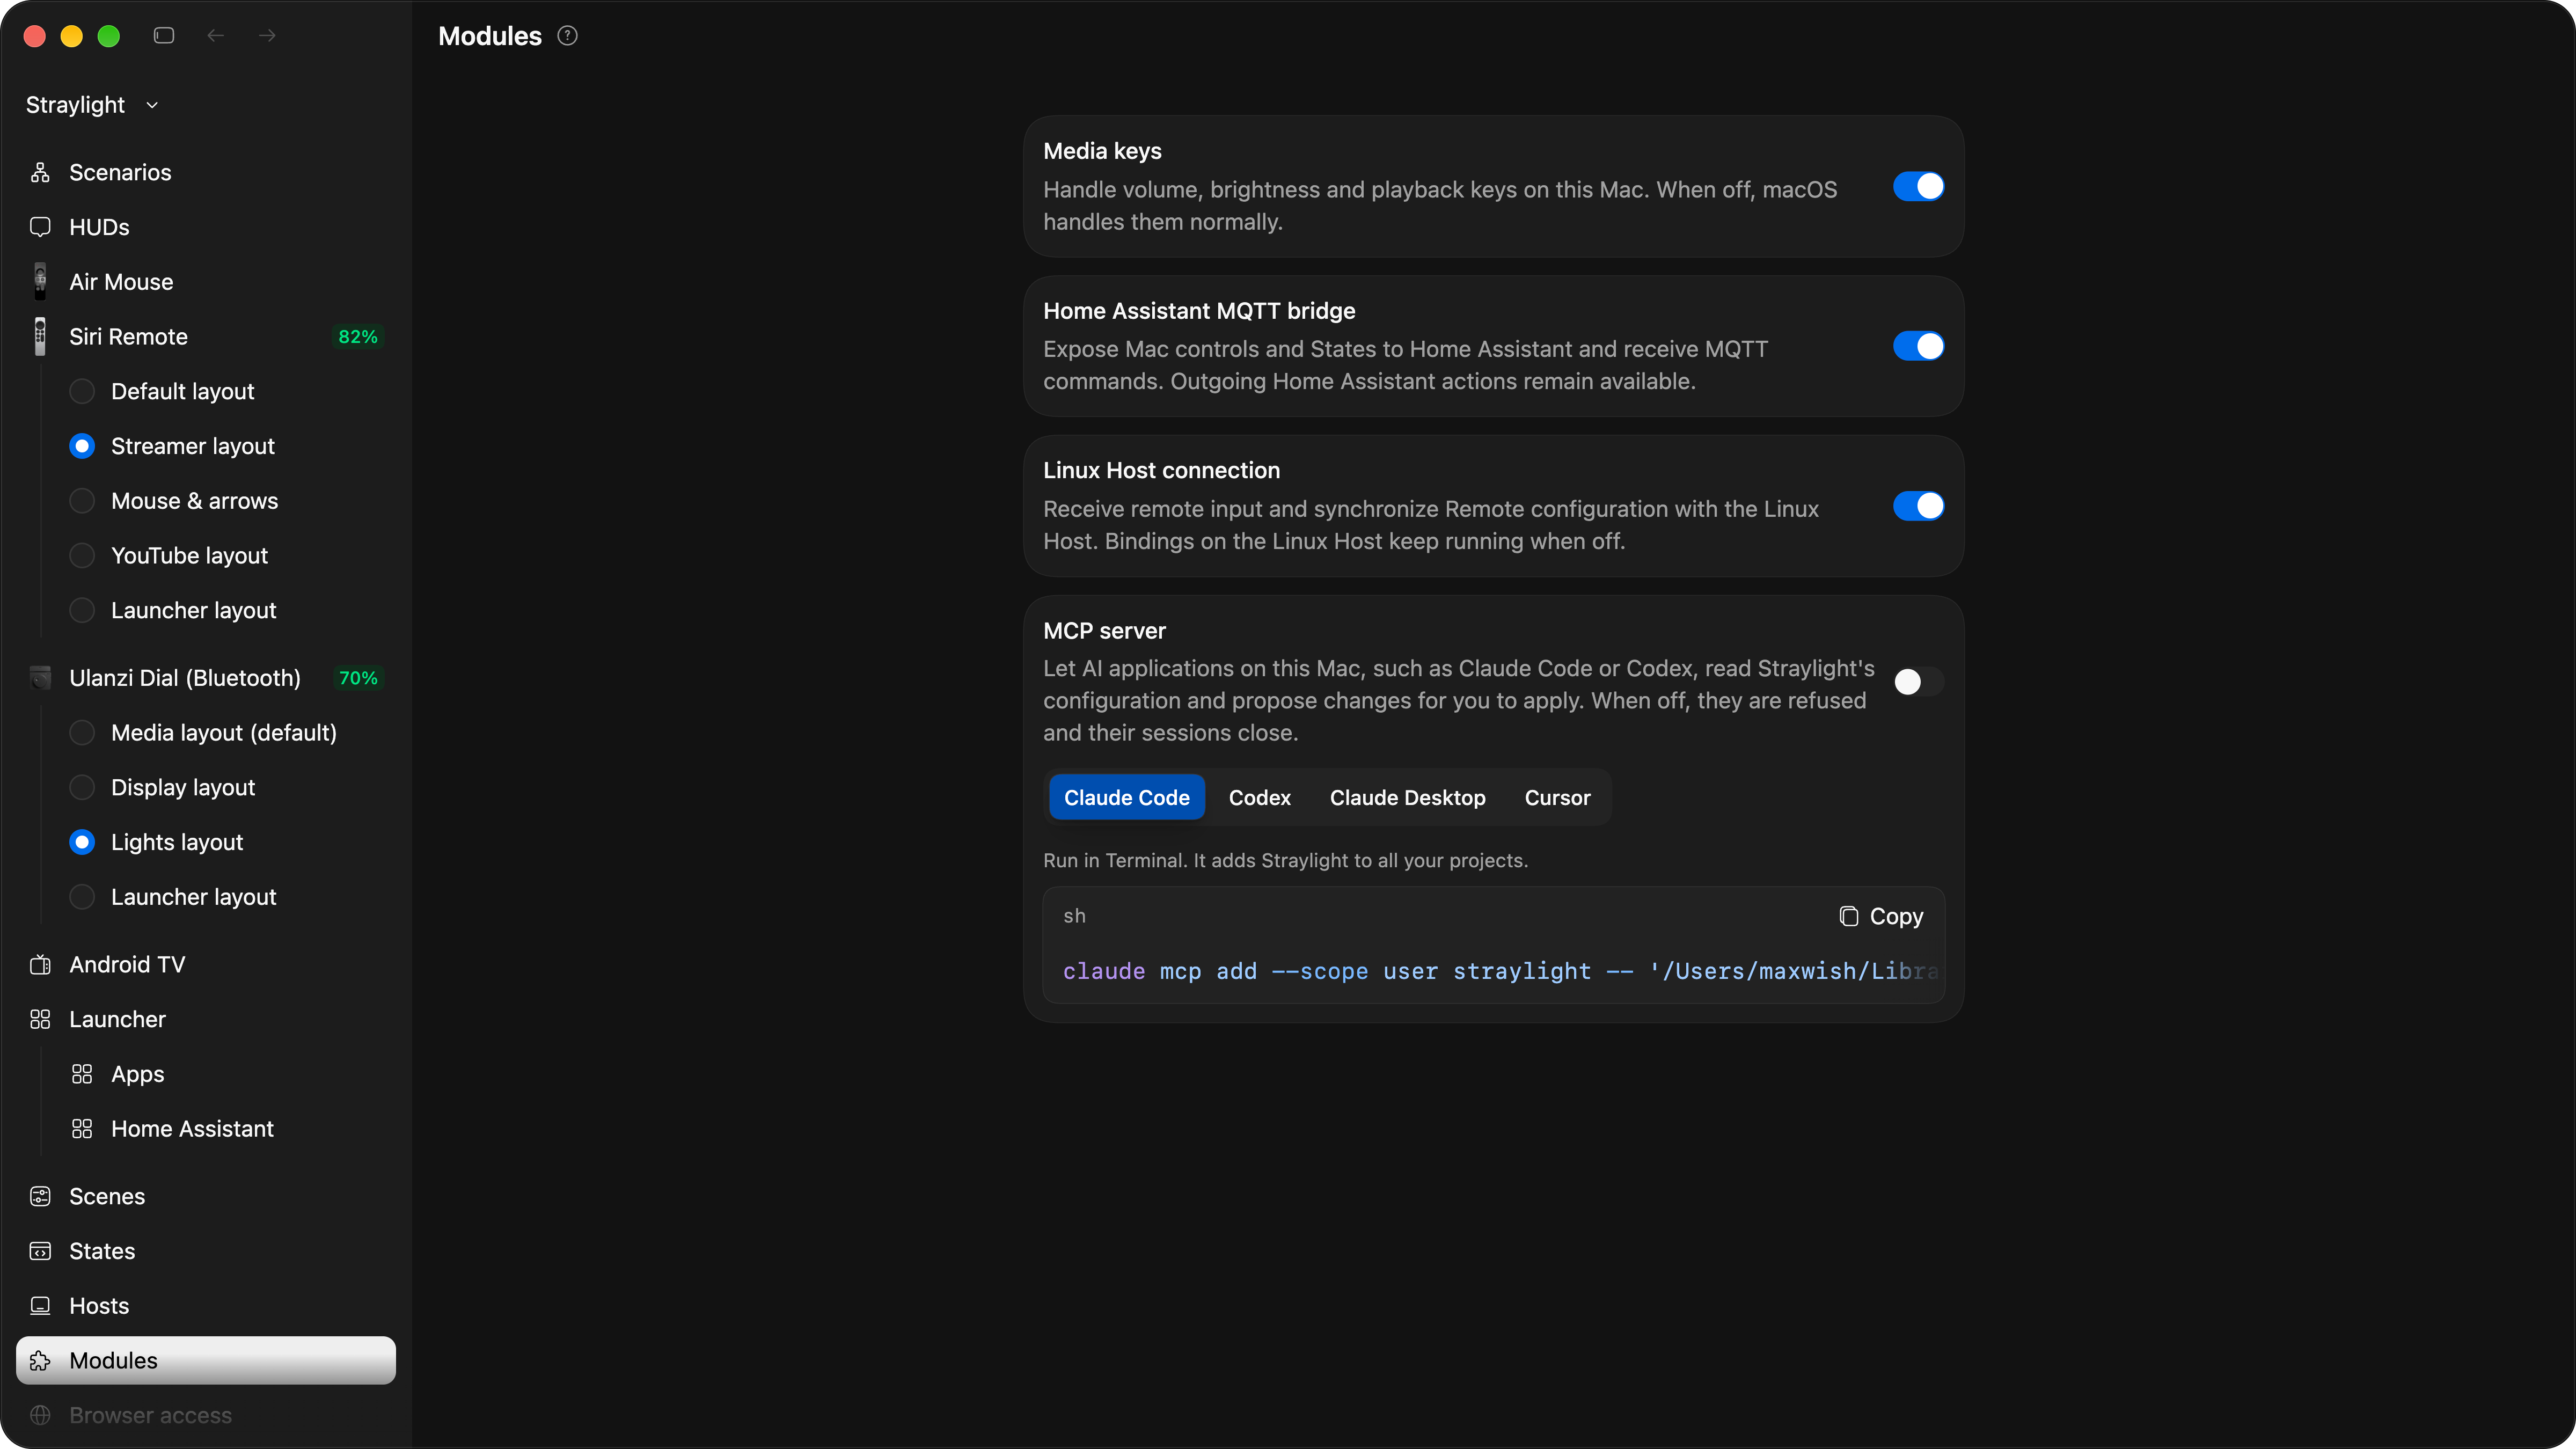Screen dimensions: 2576x1449
Task: Select Lights layout under Ulanzi Dial
Action: 82,843
